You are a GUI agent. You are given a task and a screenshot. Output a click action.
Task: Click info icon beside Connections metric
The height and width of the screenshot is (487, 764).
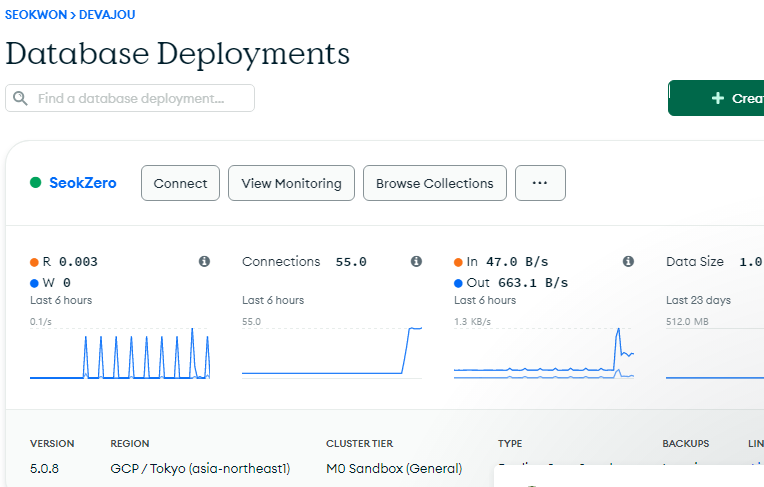tap(416, 261)
